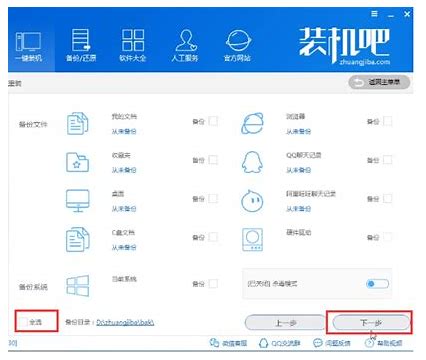Image resolution: width=426 pixels, height=360 pixels.
Task: Click the 浏览器 item name
Action: coord(295,116)
